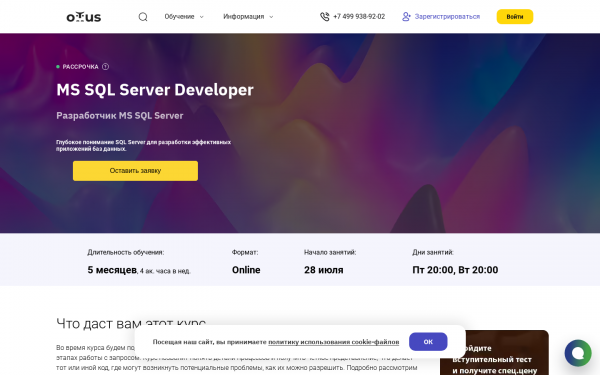Open the installment info question icon

[x=105, y=67]
